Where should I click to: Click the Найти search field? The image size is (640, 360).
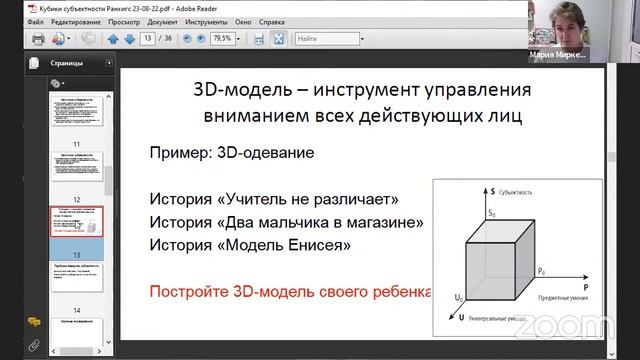(x=327, y=39)
